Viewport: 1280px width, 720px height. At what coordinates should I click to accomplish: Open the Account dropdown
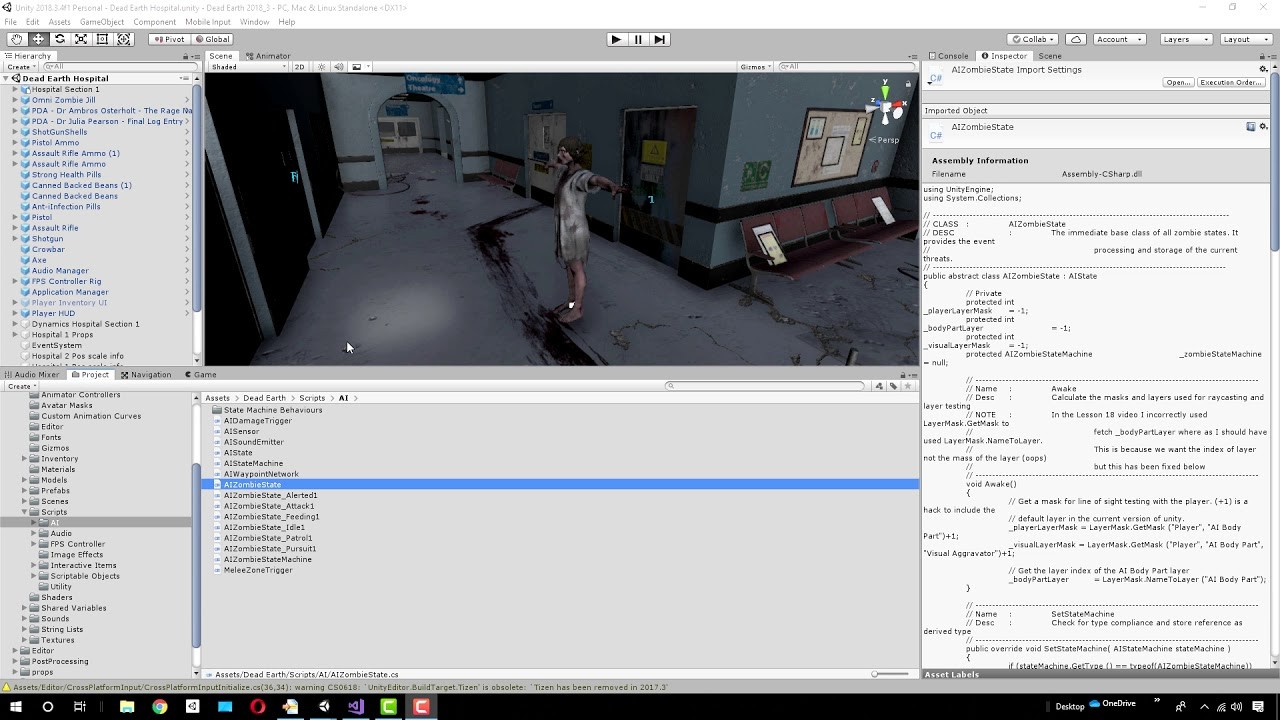tap(1118, 39)
